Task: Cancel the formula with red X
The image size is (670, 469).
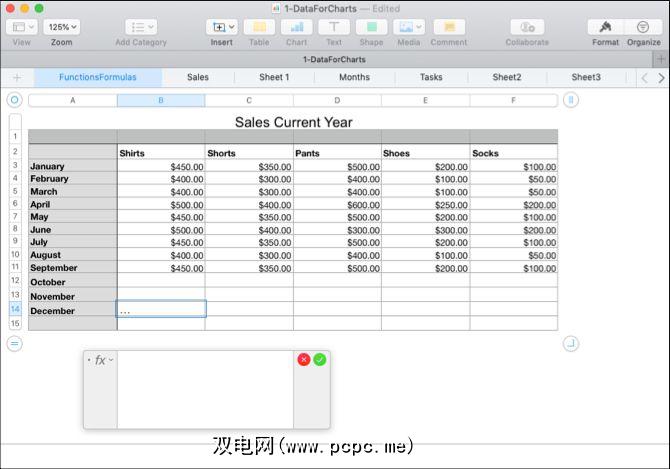Action: tap(304, 359)
